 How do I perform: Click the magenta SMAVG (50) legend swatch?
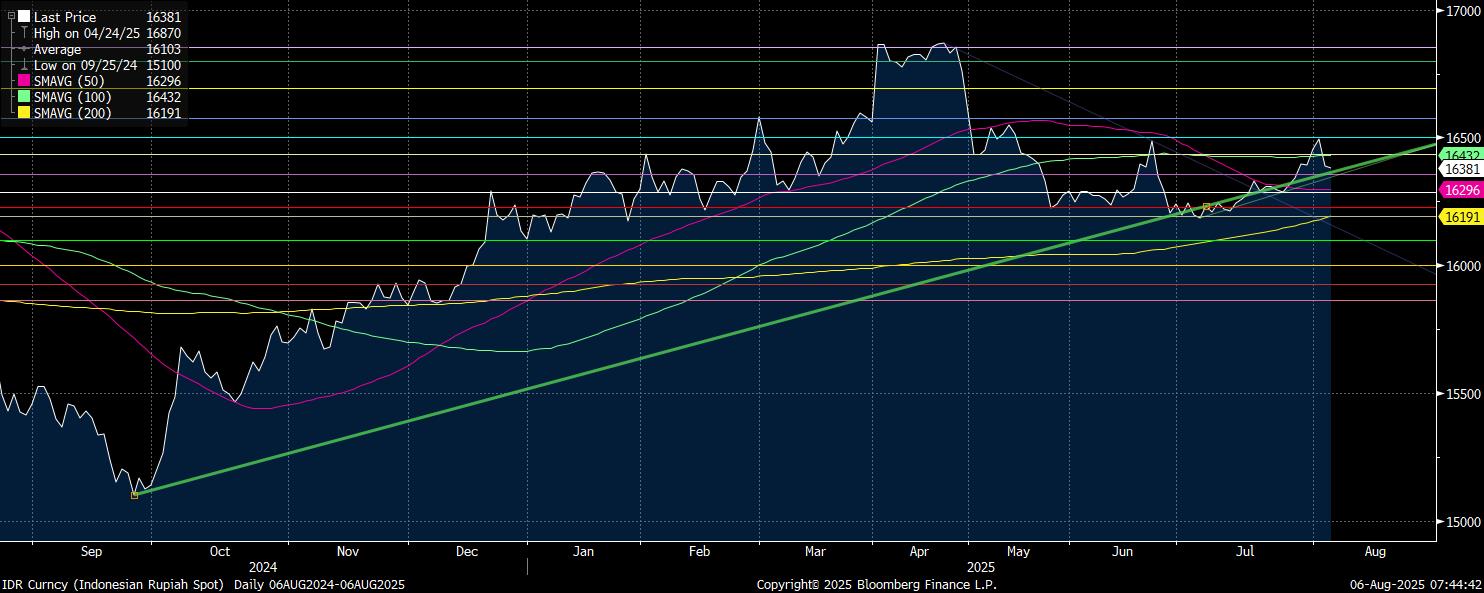pos(24,81)
